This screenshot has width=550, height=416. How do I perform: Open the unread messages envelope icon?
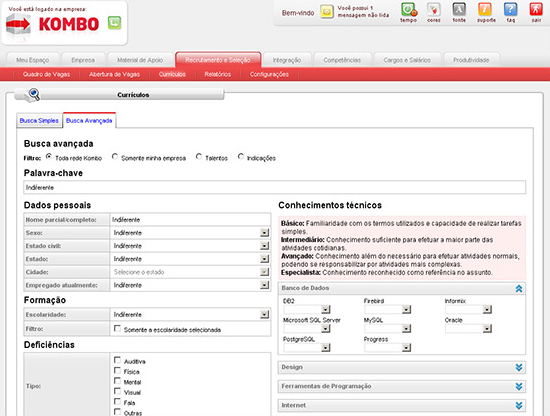pos(327,12)
